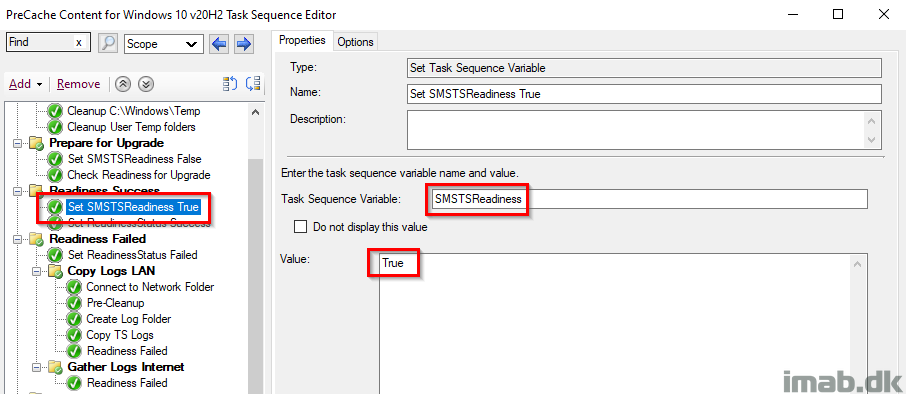Open the Add dropdown menu

(x=25, y=84)
